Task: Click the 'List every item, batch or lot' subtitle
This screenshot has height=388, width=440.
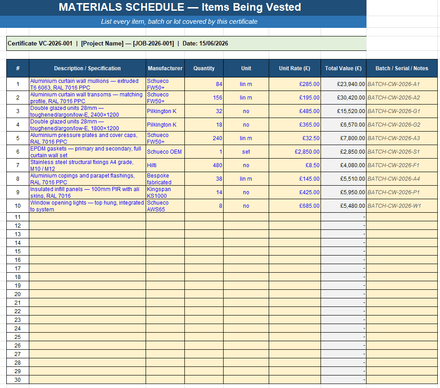Action: 179,22
